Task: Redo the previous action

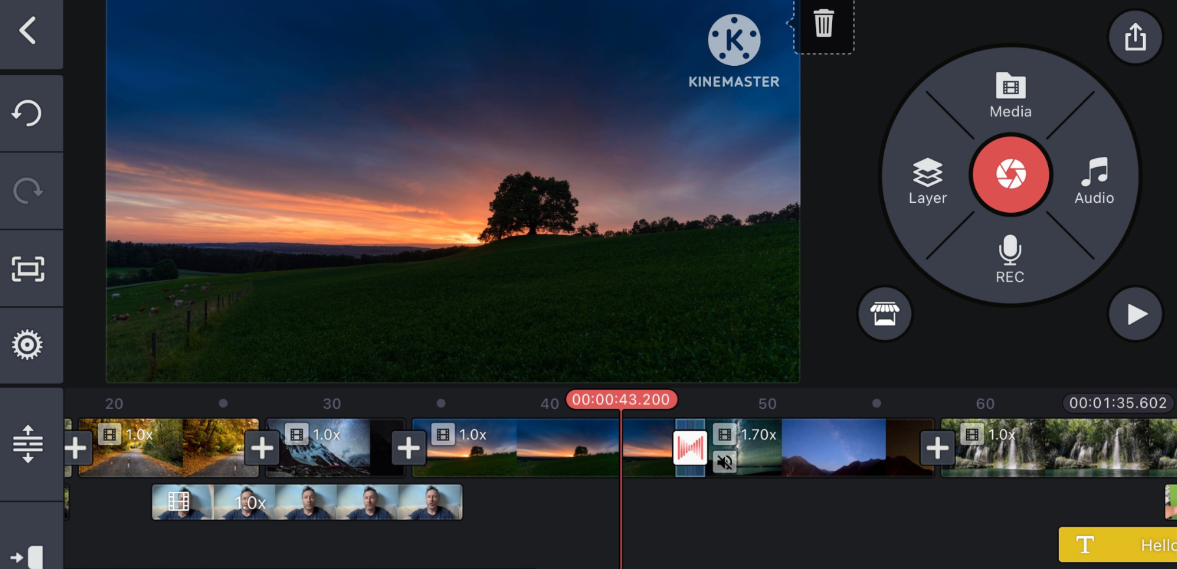Action: [28, 191]
